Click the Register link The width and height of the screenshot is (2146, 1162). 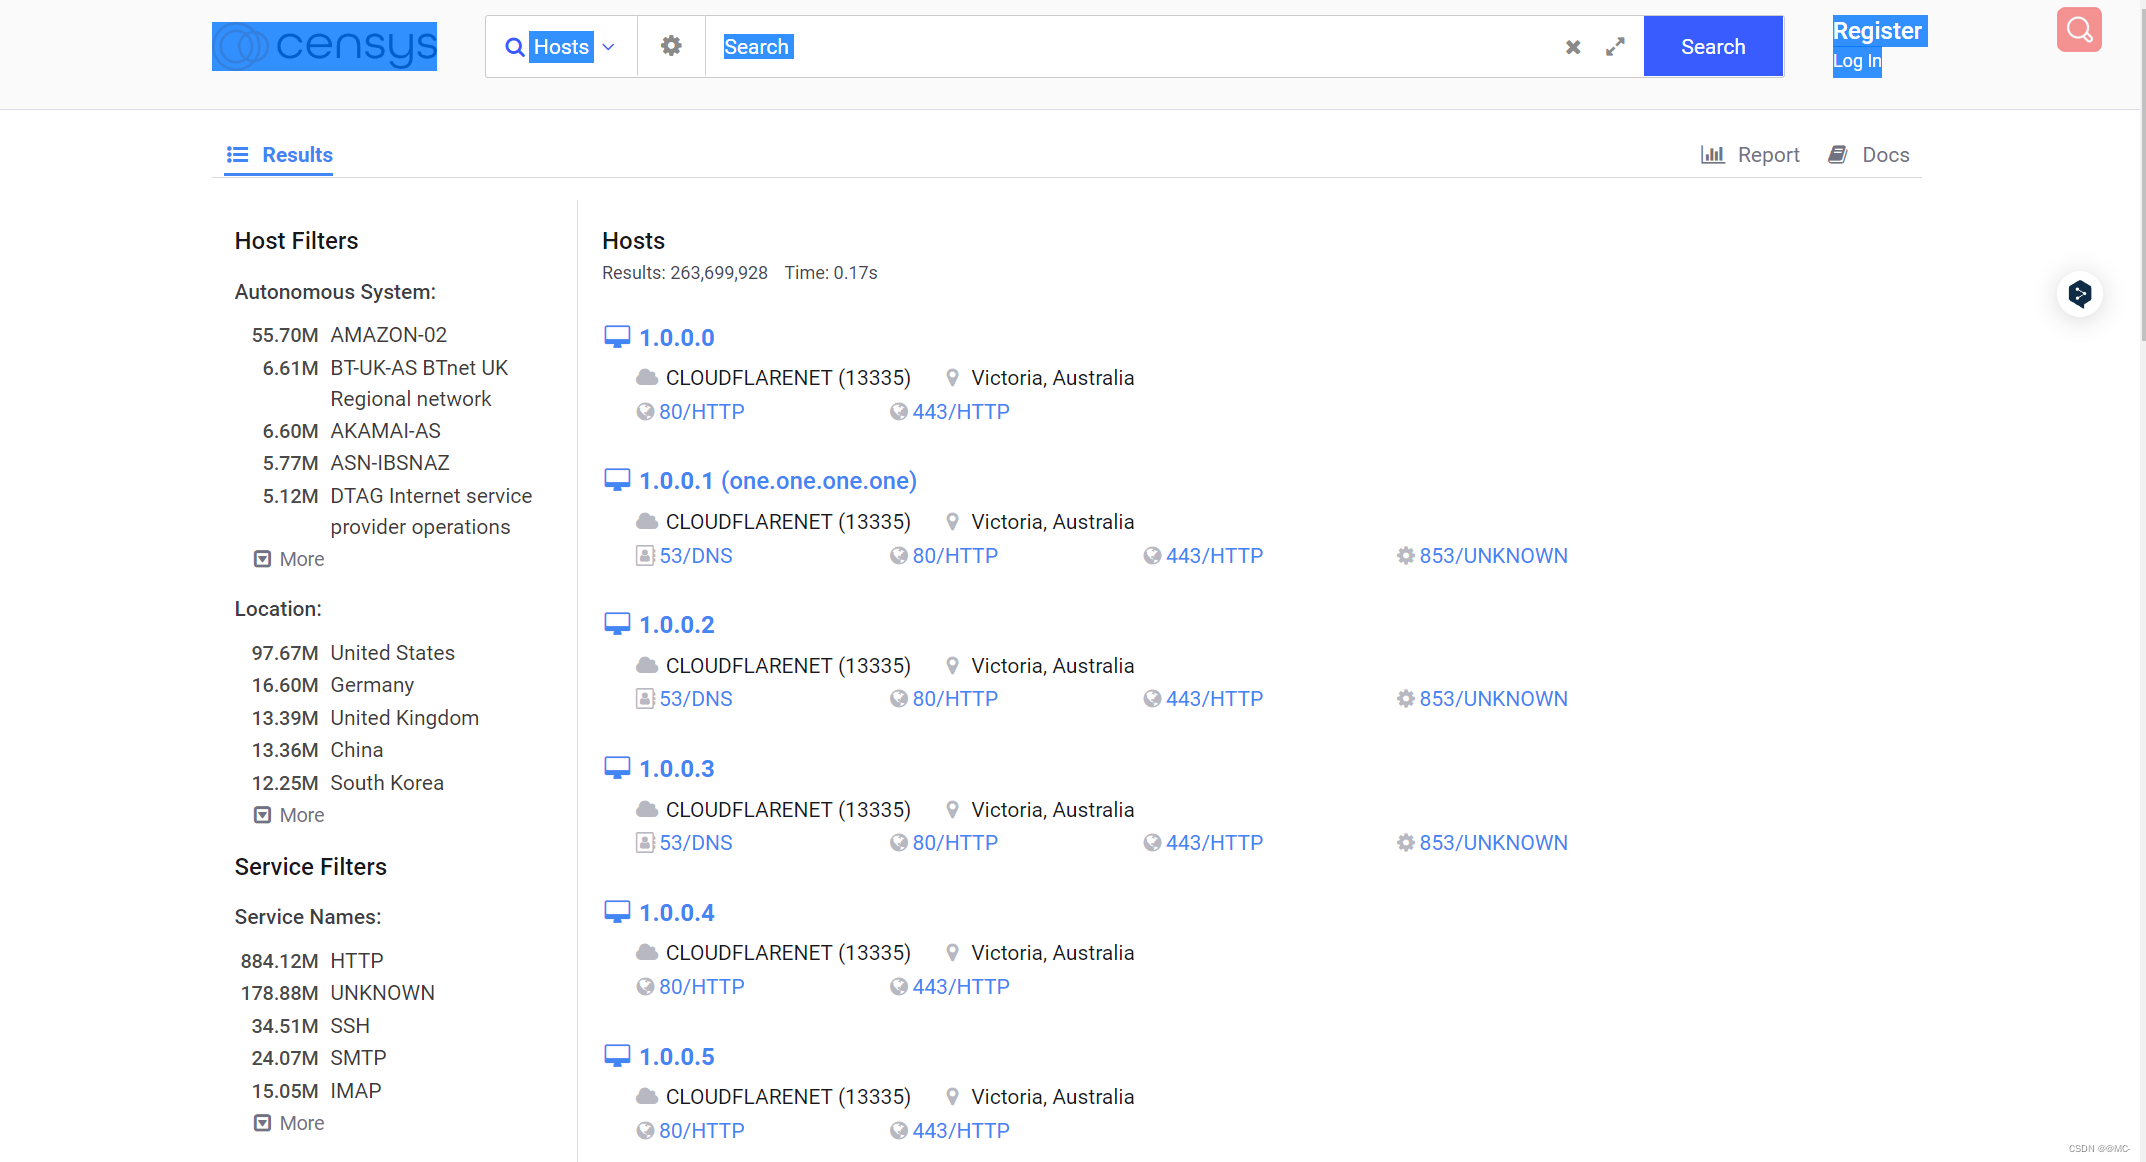coord(1877,31)
